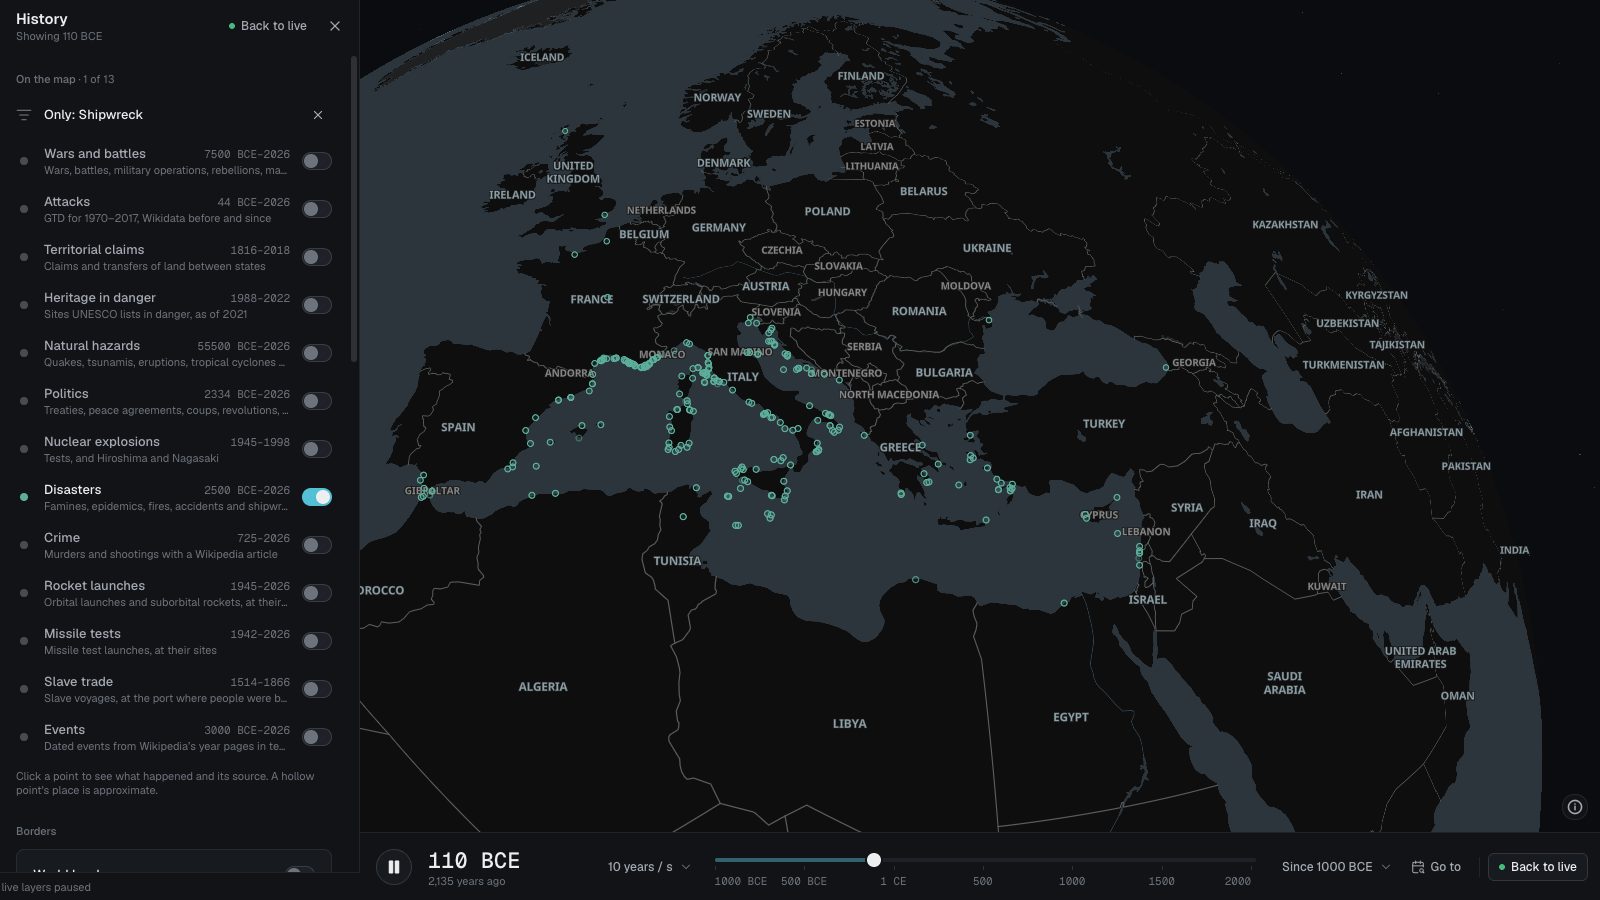Toggle Nuclear explosions layer on
The width and height of the screenshot is (1600, 900).
317,449
